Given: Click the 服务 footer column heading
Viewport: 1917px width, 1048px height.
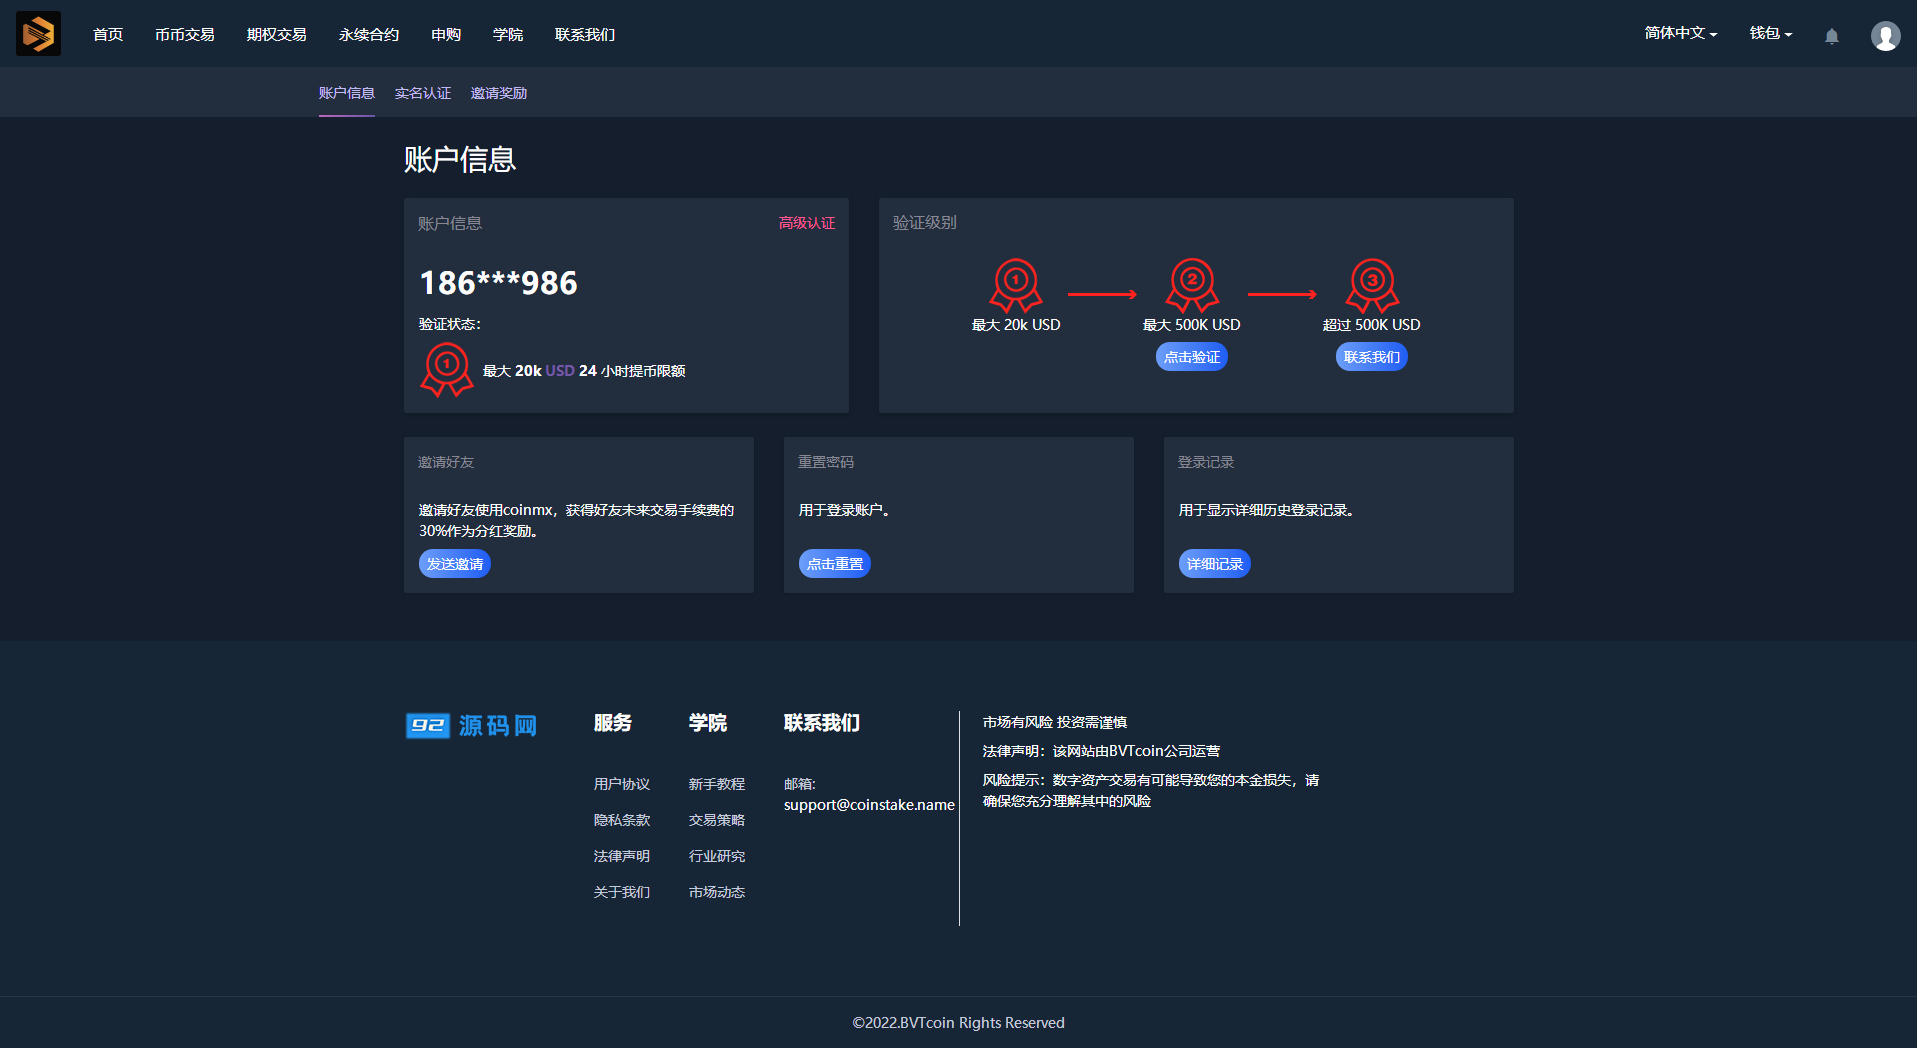Looking at the screenshot, I should click(x=613, y=723).
